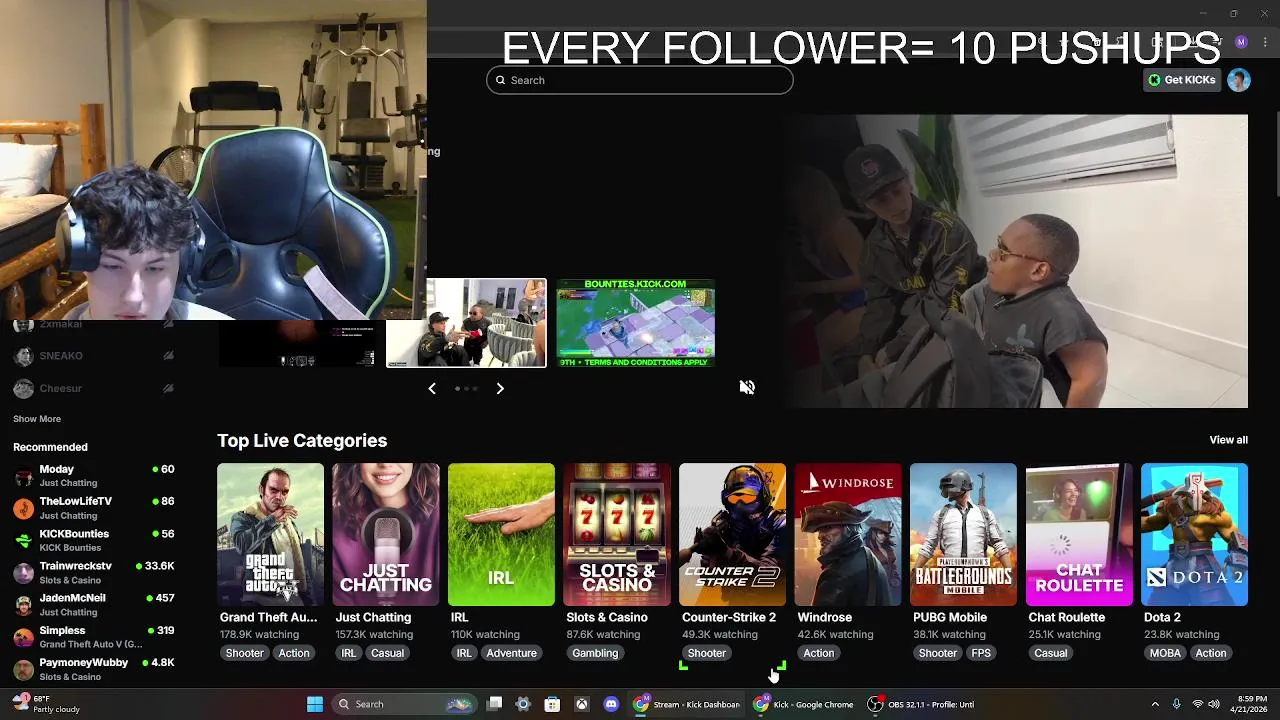Open JadenMcNeil's avatar icon
The image size is (1280, 720).
point(23,605)
